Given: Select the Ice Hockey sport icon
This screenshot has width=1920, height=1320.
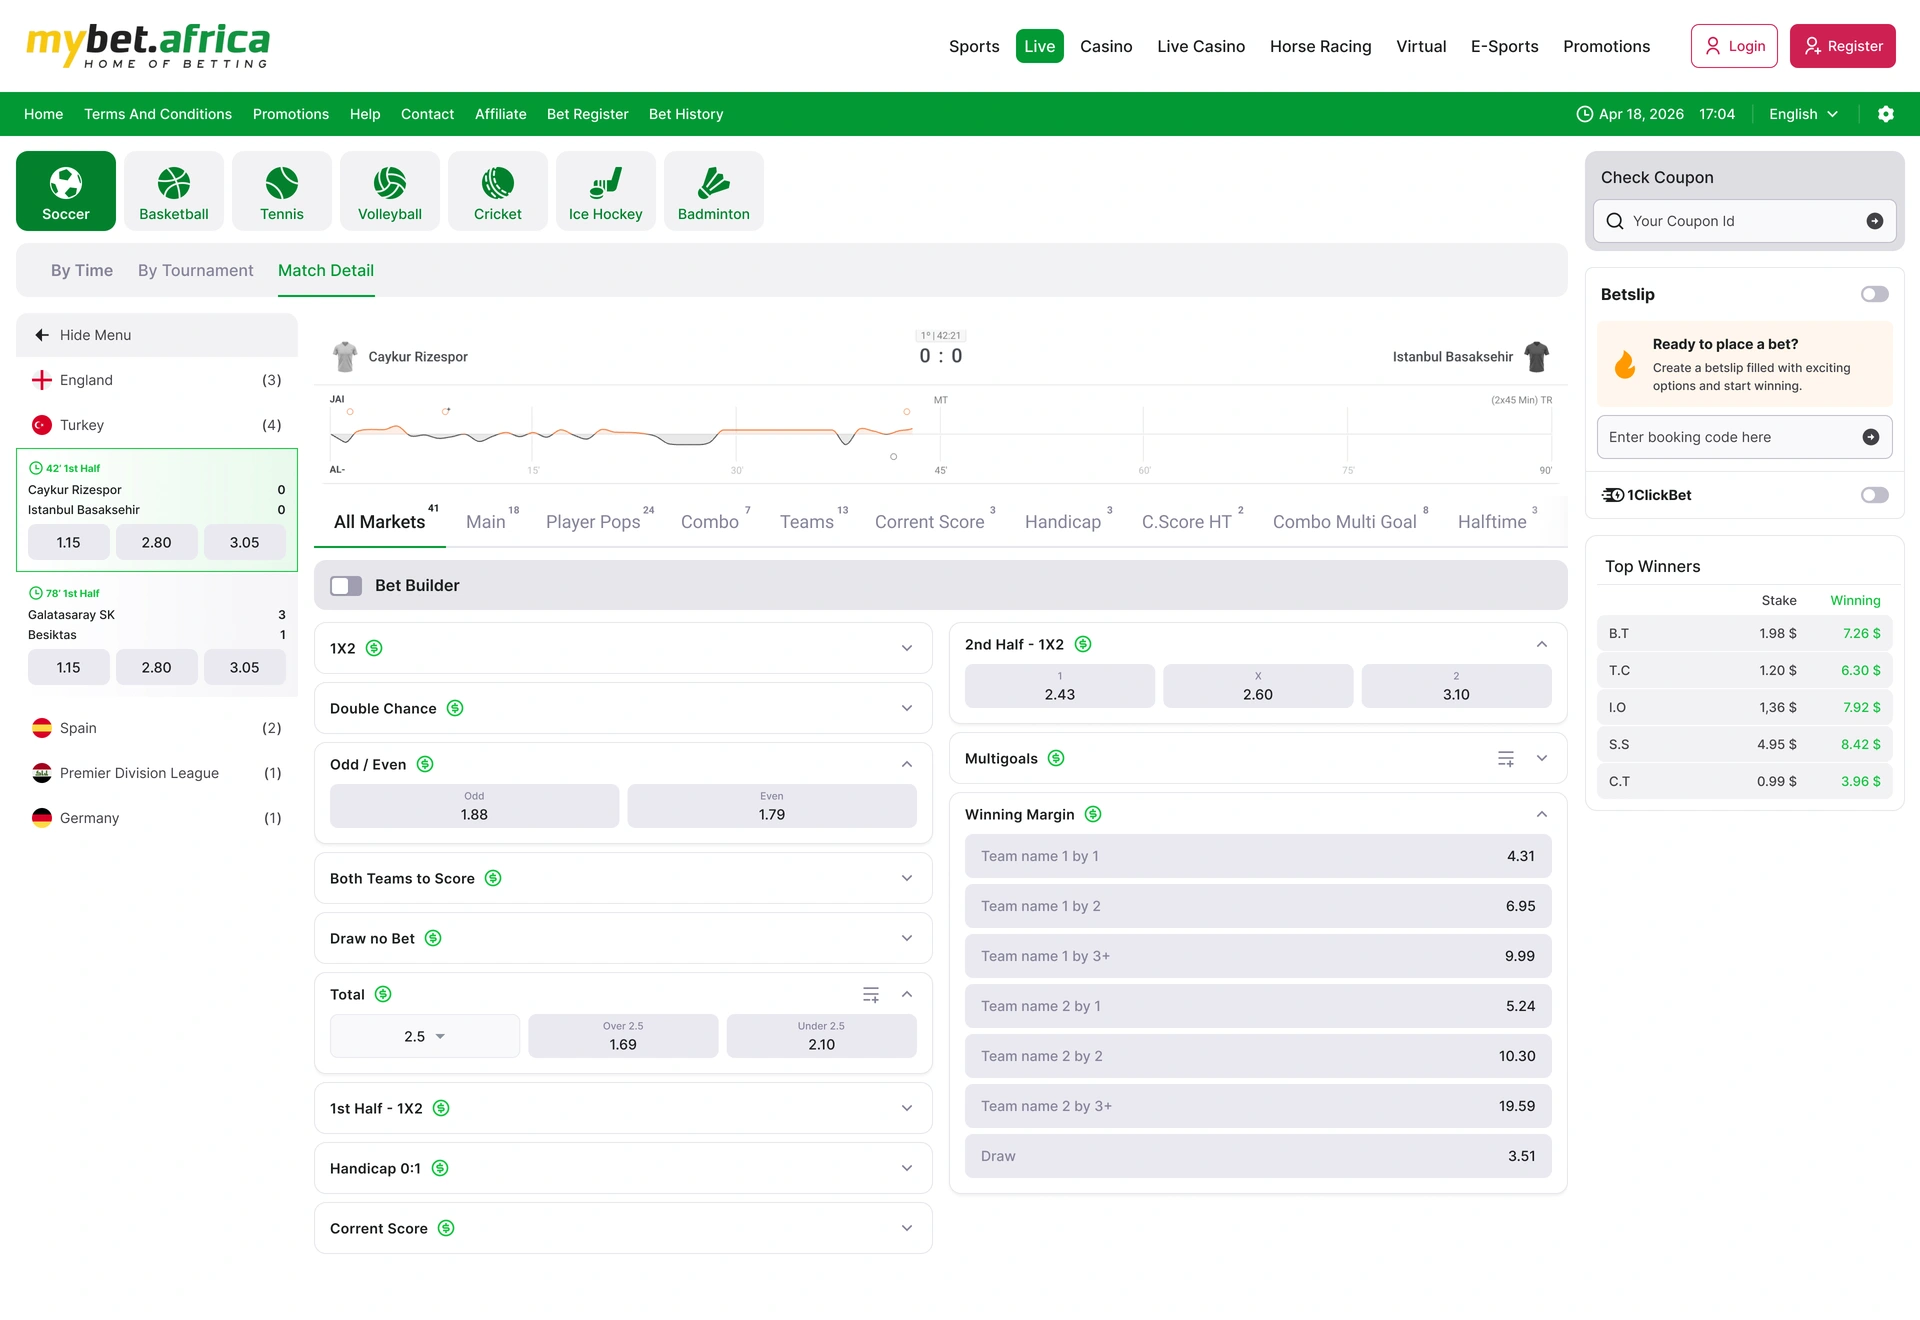Looking at the screenshot, I should [x=606, y=191].
